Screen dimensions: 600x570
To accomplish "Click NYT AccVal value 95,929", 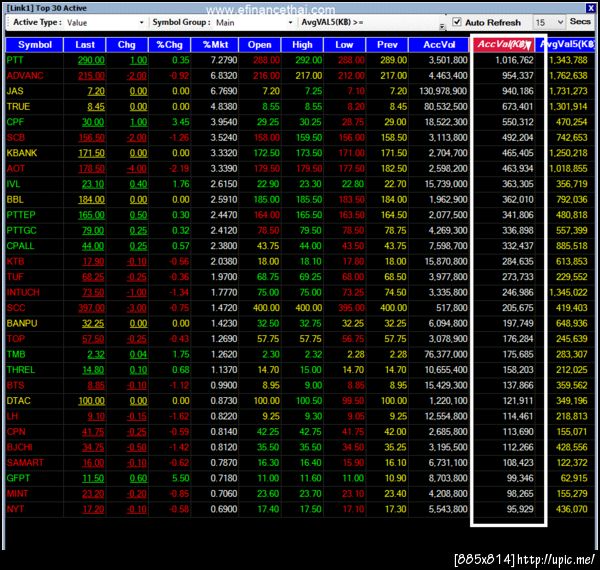I will pos(520,510).
